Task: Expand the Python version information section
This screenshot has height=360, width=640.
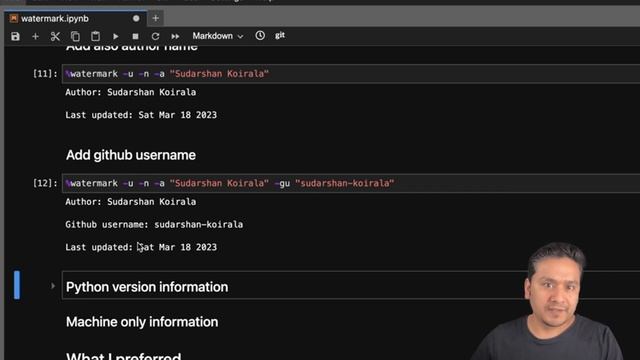Action: 53,286
